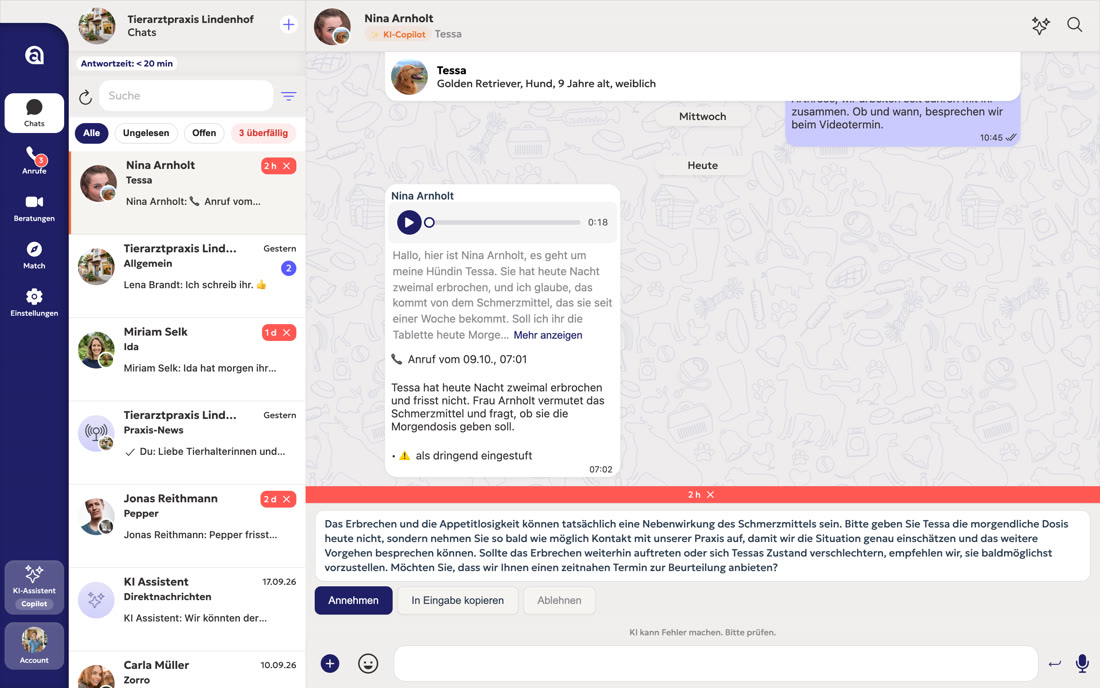
Task: Send the message with enter arrow icon
Action: point(1054,663)
